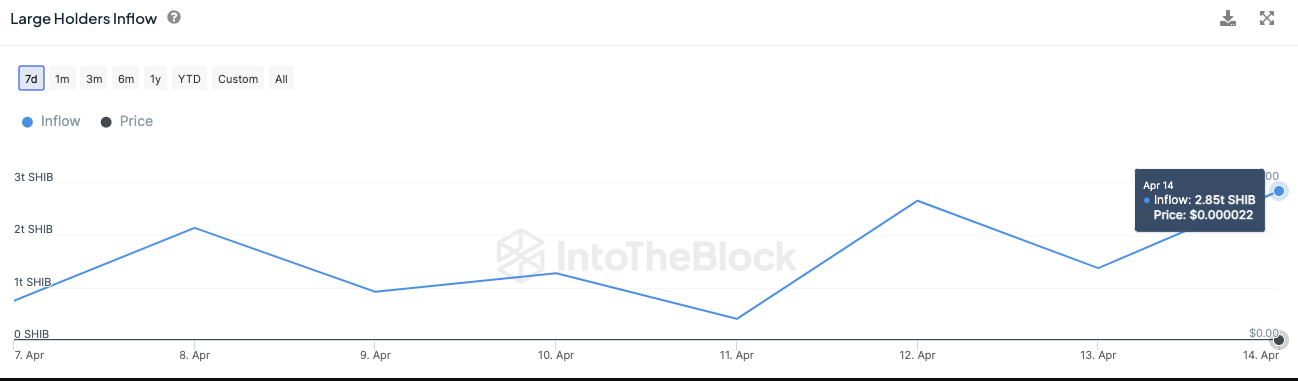Click the Large Holders Inflow title
This screenshot has width=1298, height=381.
pyautogui.click(x=83, y=18)
